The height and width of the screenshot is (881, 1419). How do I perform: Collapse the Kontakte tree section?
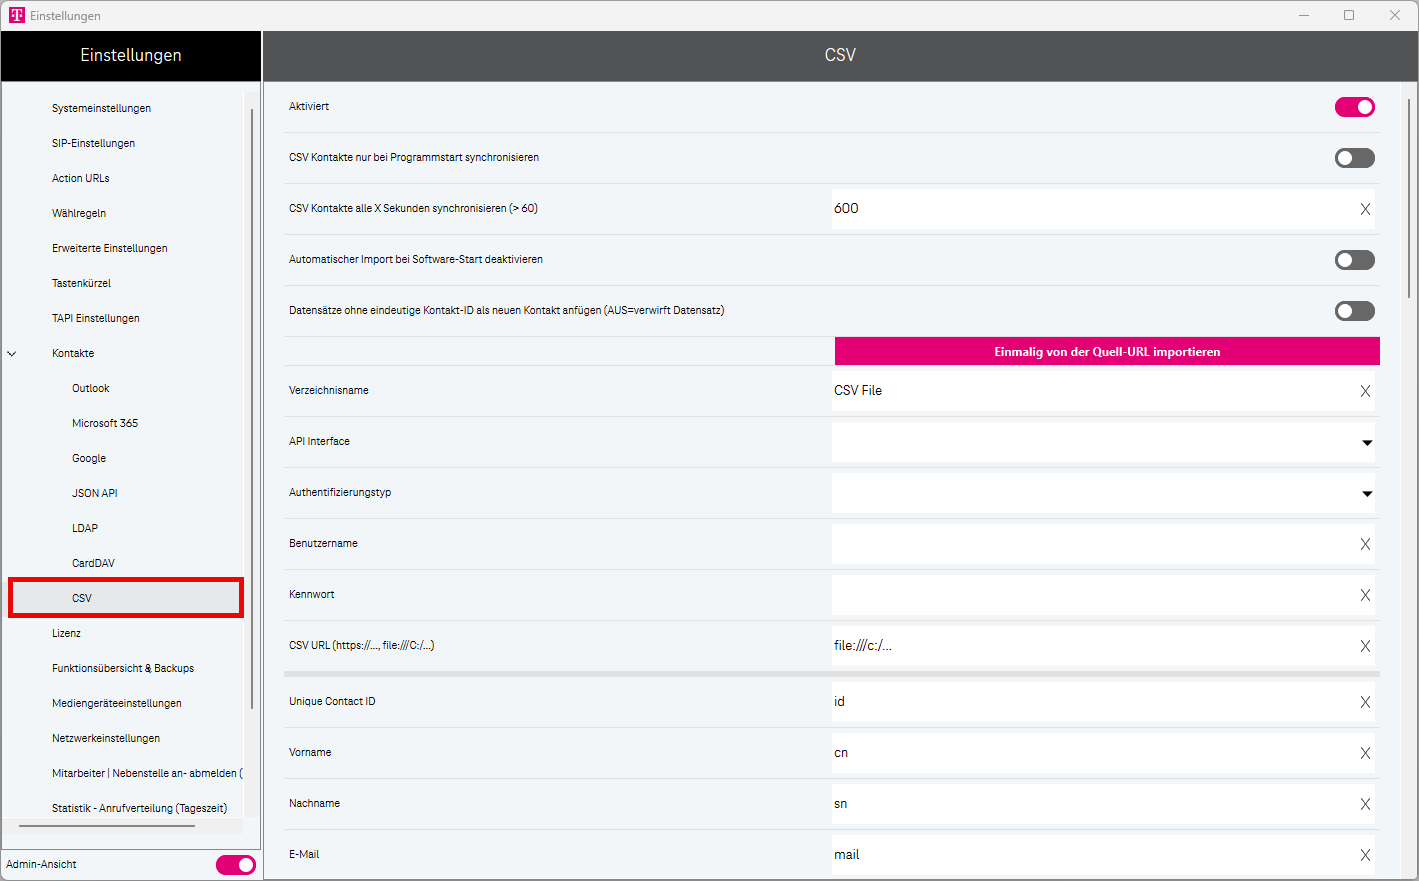tap(12, 353)
